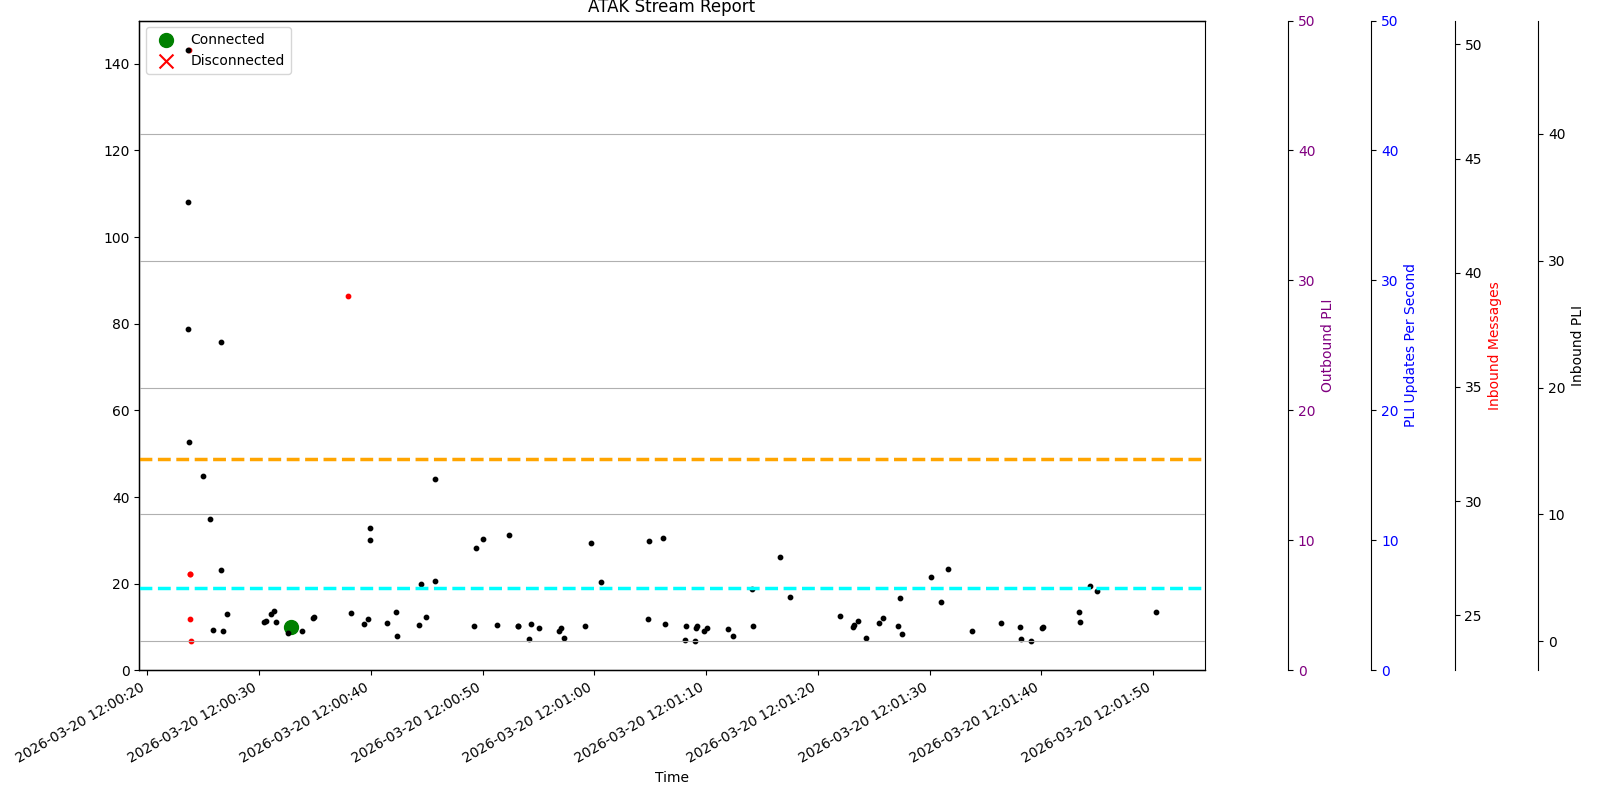Click the cyan dashed threshold line
The image size is (1600, 800).
tap(700, 588)
